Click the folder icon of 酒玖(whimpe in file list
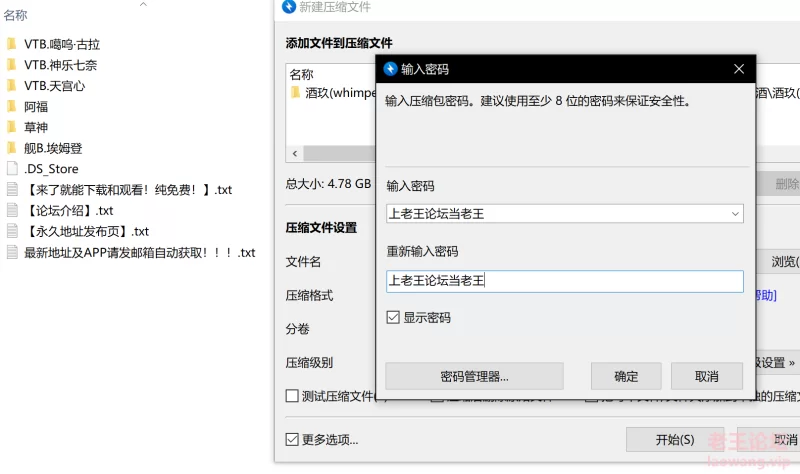Screen dimensions: 800x474 [x=295, y=92]
